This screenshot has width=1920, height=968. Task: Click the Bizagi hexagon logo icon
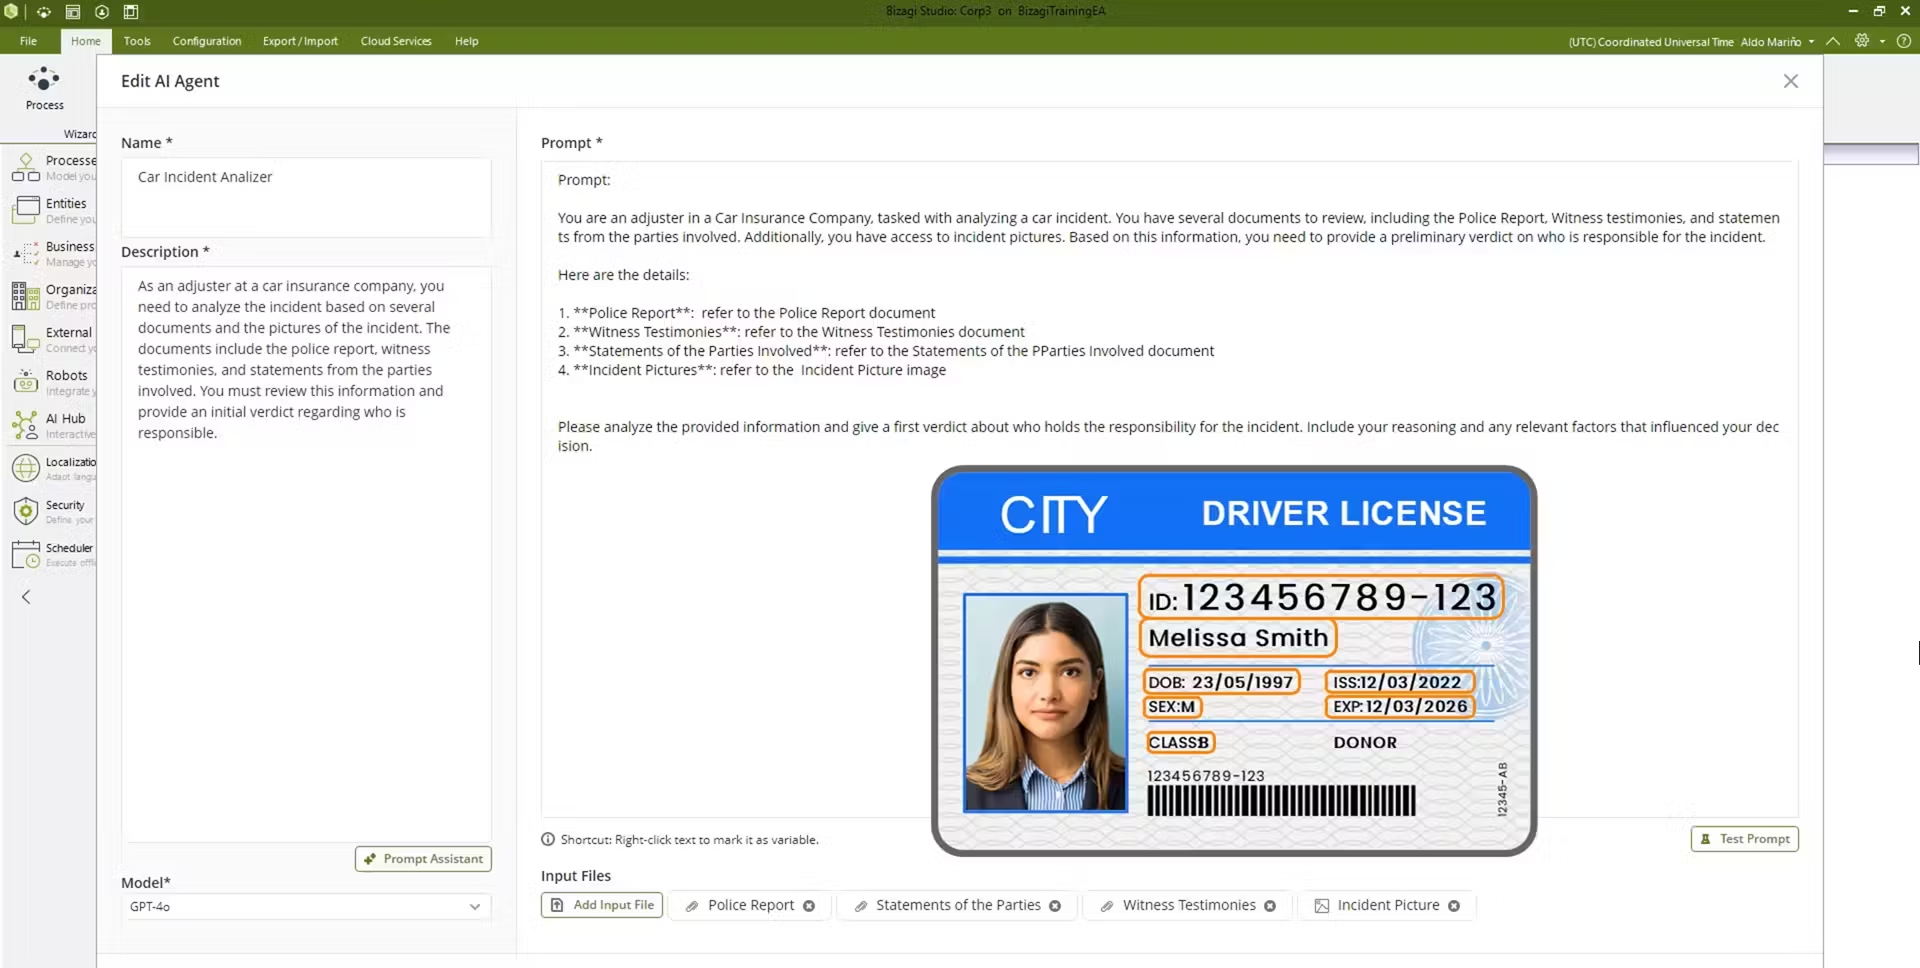[x=11, y=12]
